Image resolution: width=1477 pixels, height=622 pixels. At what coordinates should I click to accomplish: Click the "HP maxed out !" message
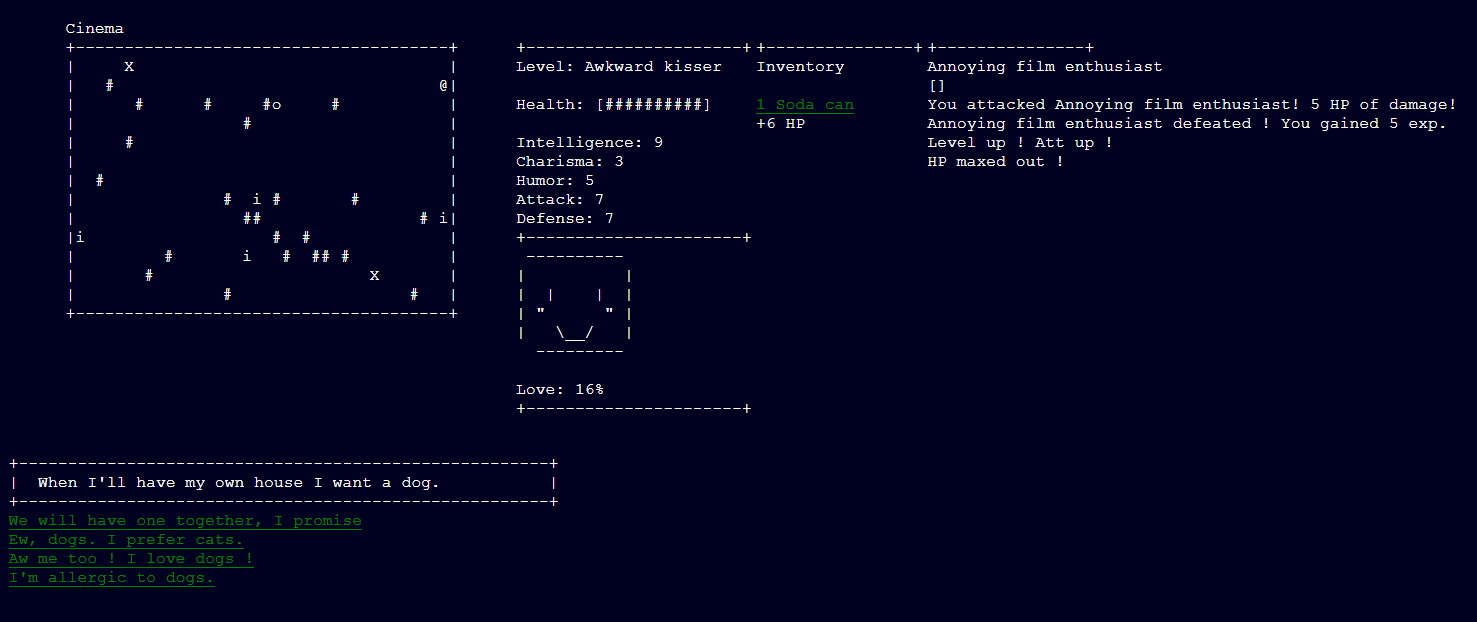pos(996,162)
